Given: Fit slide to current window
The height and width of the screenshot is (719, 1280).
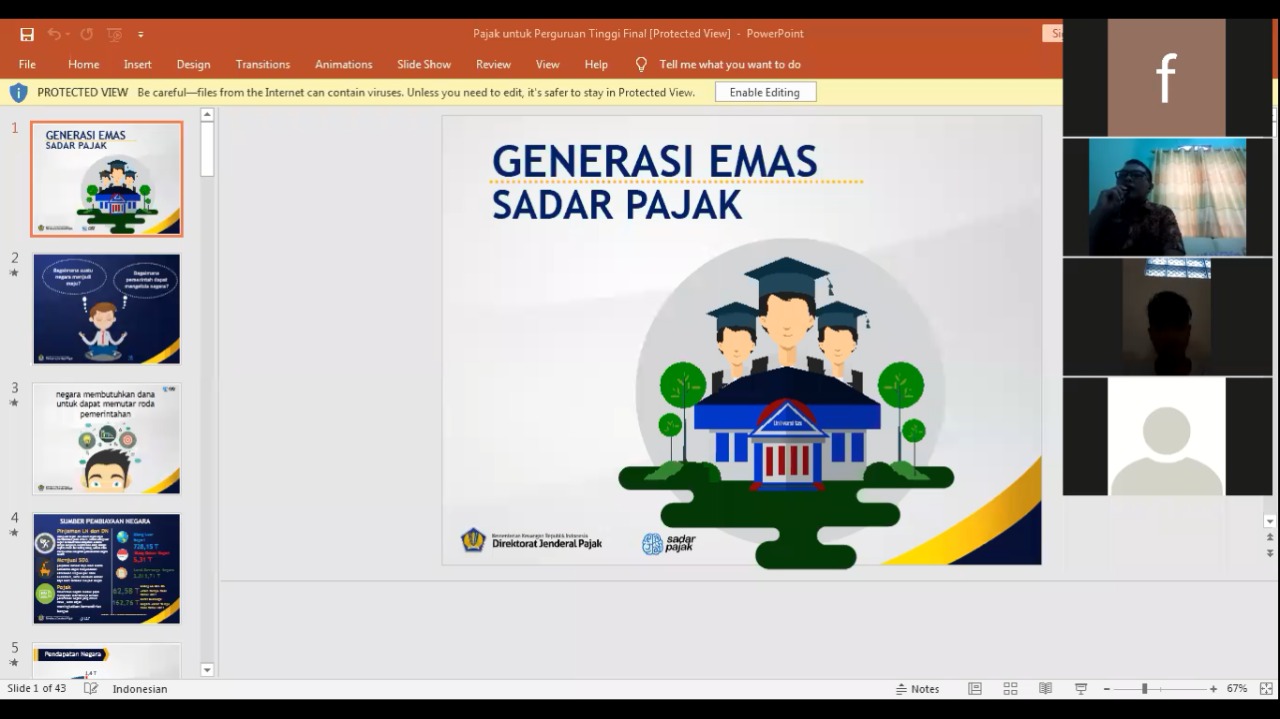Looking at the screenshot, I should pos(1266,689).
